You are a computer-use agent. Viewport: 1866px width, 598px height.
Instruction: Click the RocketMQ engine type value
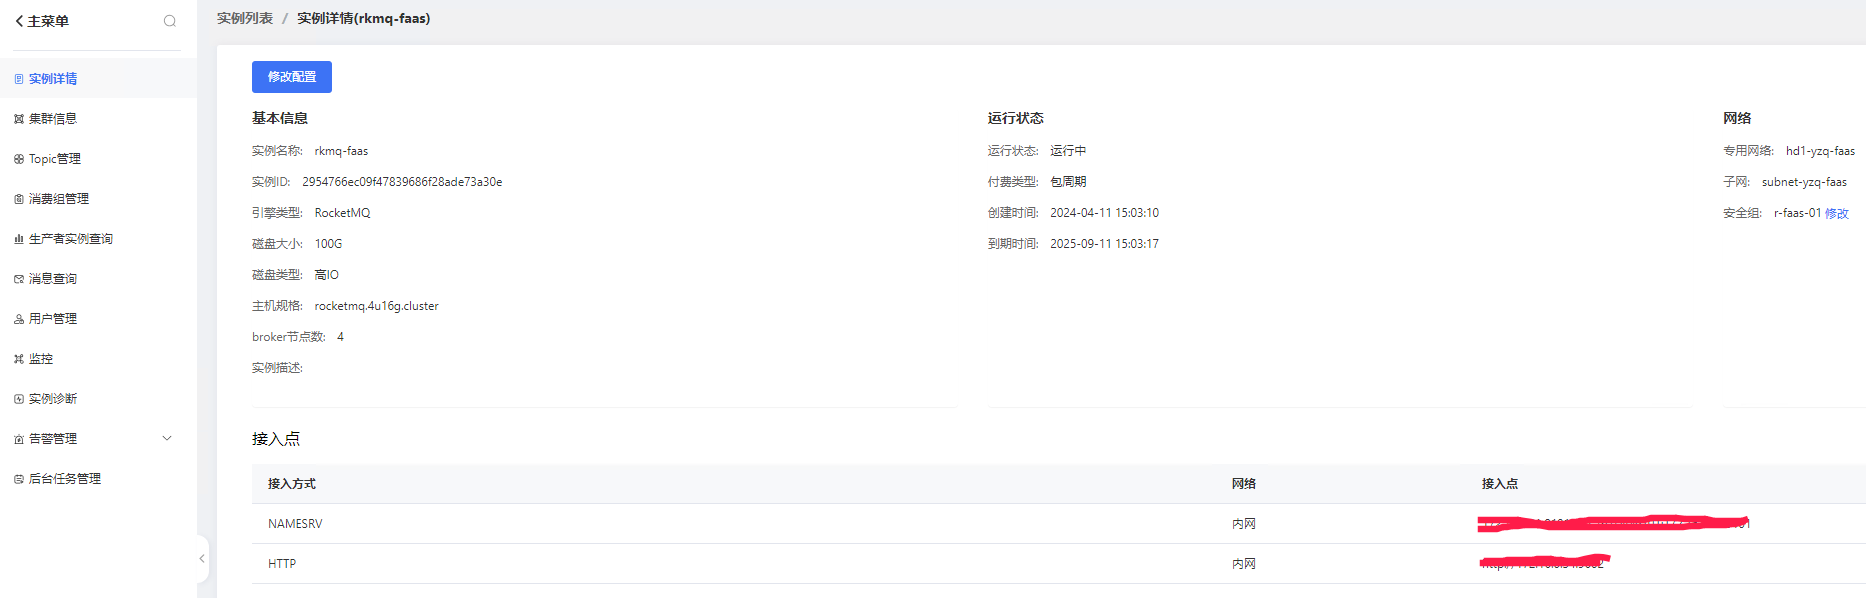(x=342, y=213)
